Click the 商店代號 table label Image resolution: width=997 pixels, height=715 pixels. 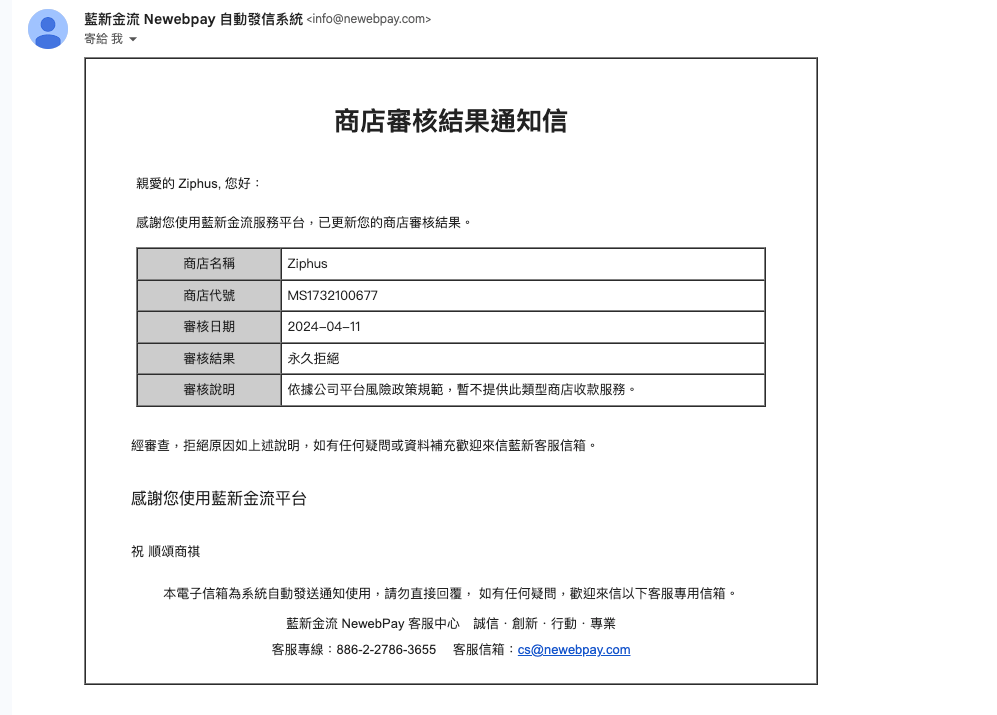coord(209,295)
